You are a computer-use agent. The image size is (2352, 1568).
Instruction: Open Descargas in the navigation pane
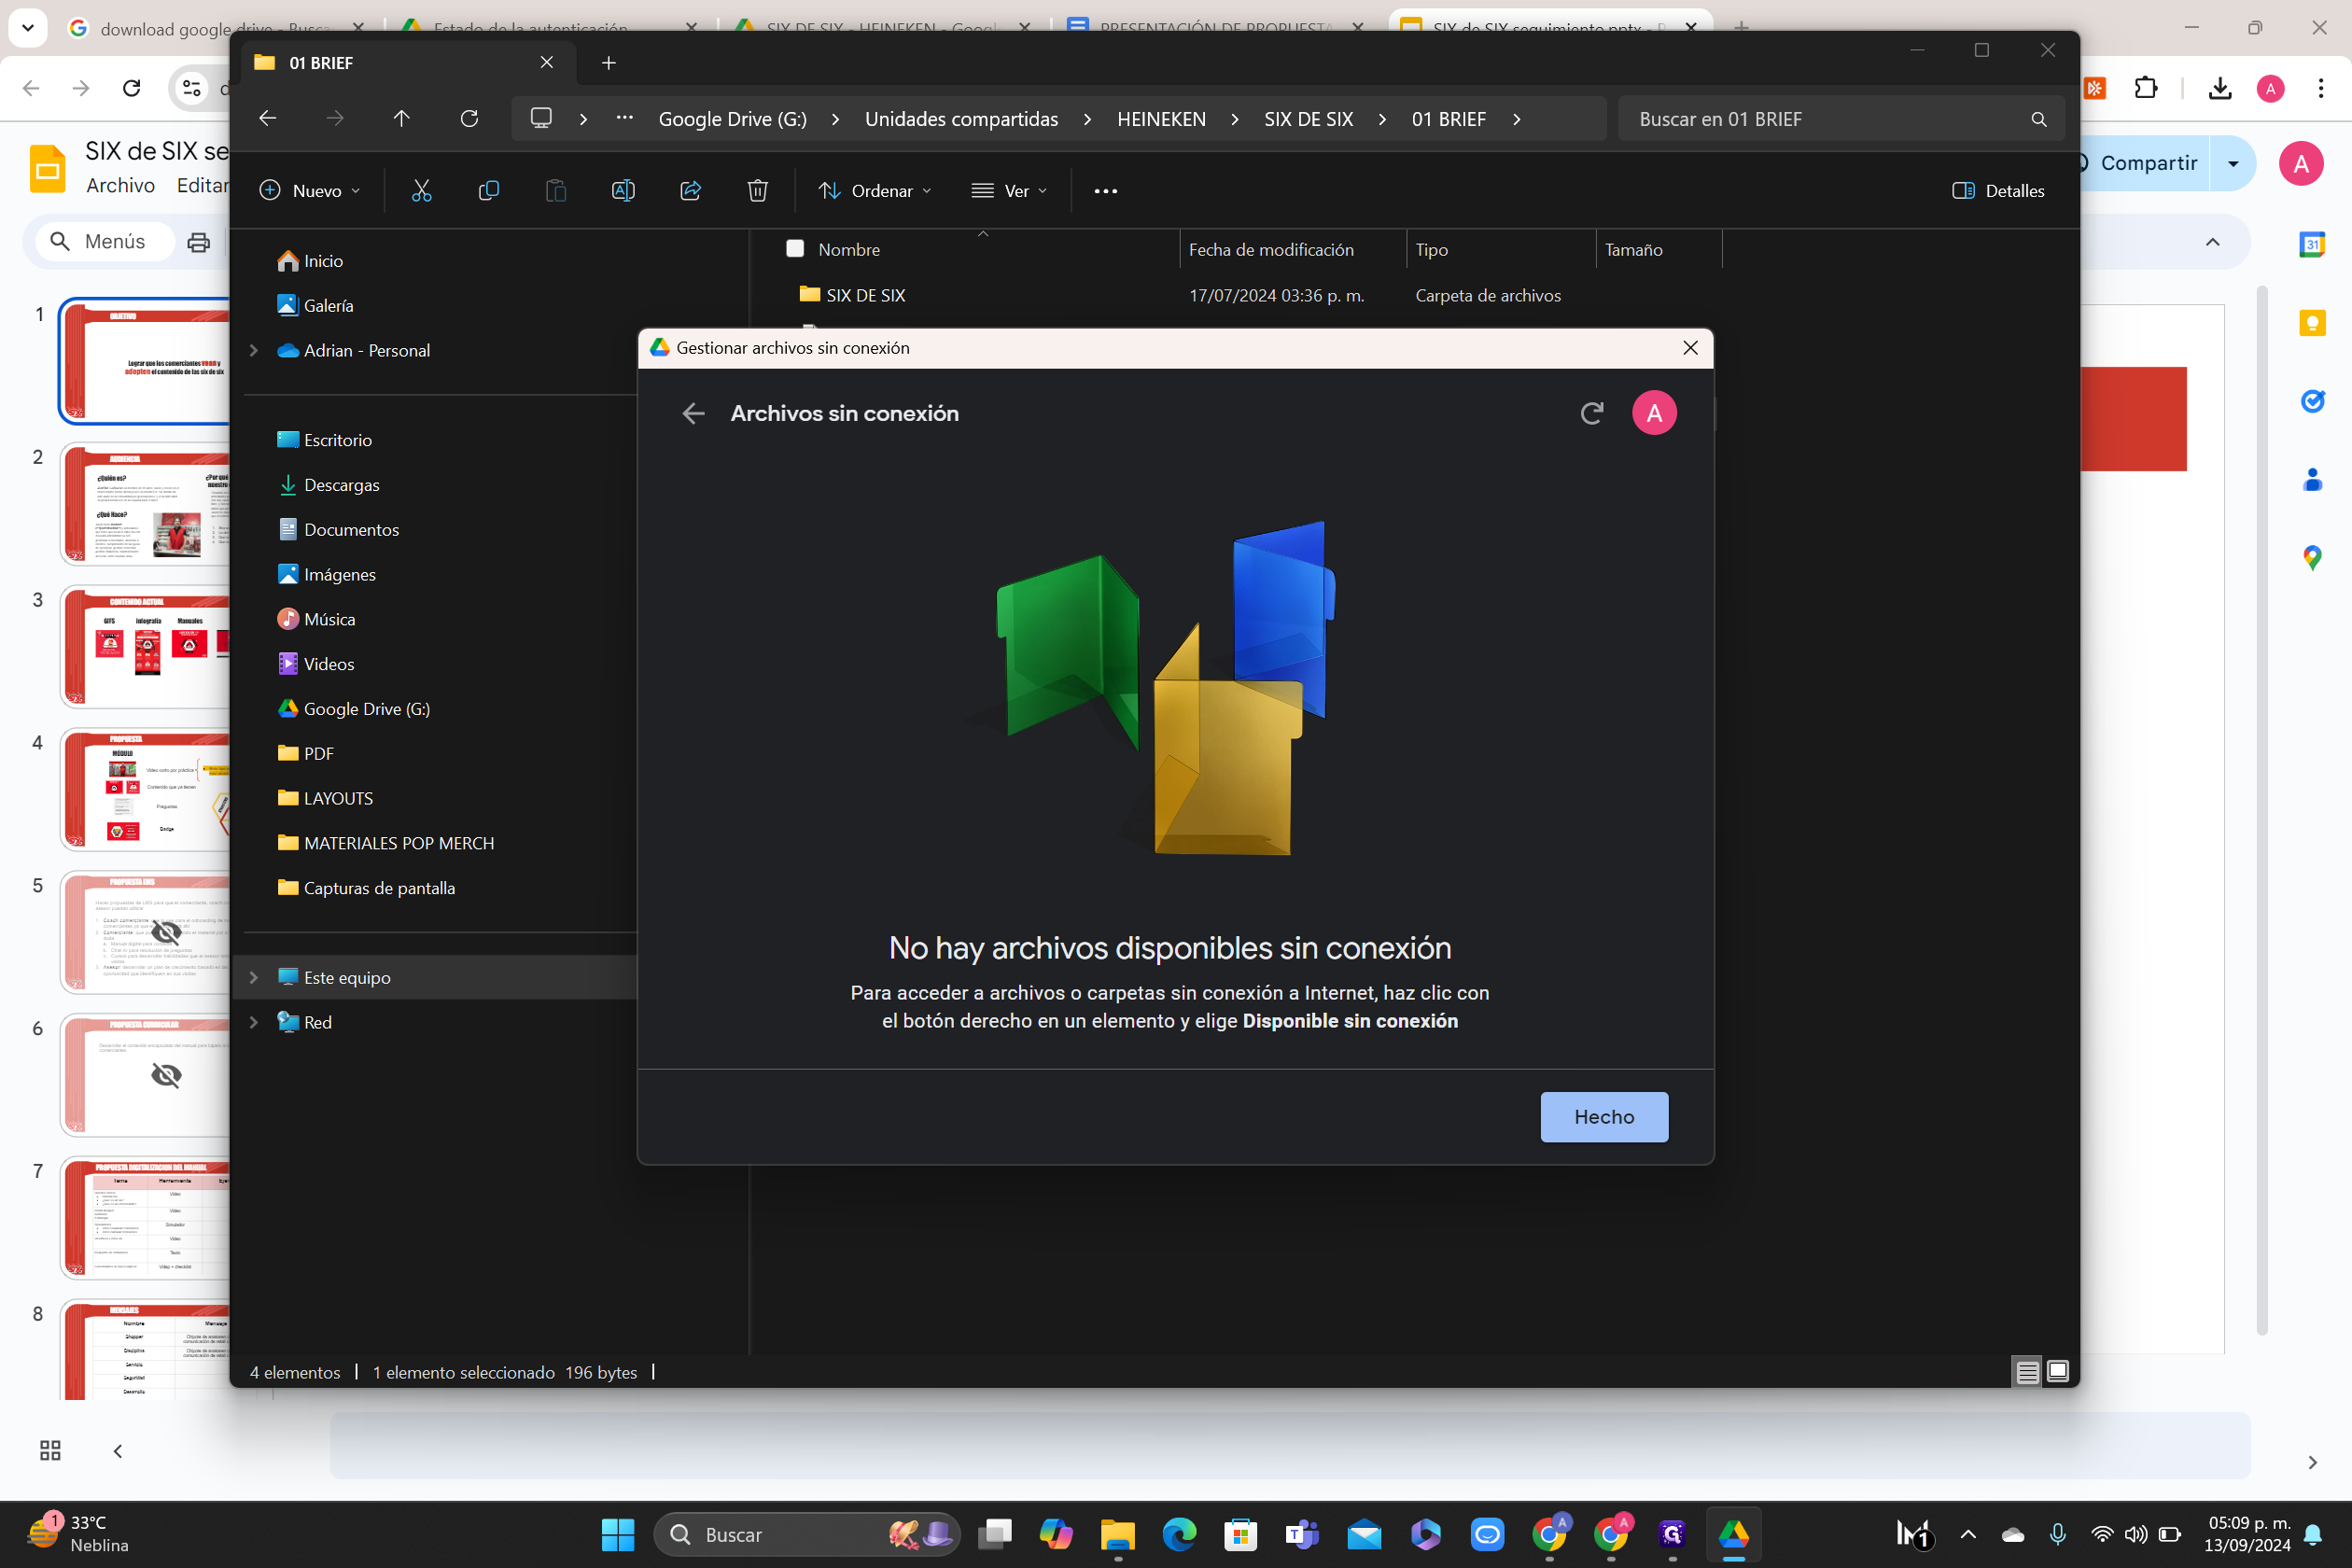pos(341,485)
